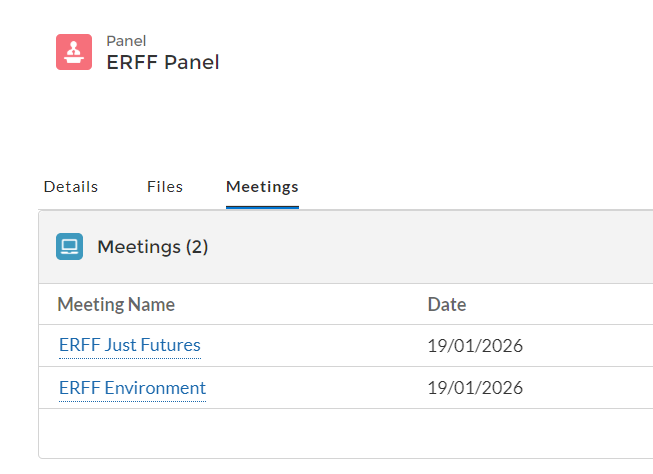Click the blue underline beneath the Meetings tab

click(x=262, y=207)
